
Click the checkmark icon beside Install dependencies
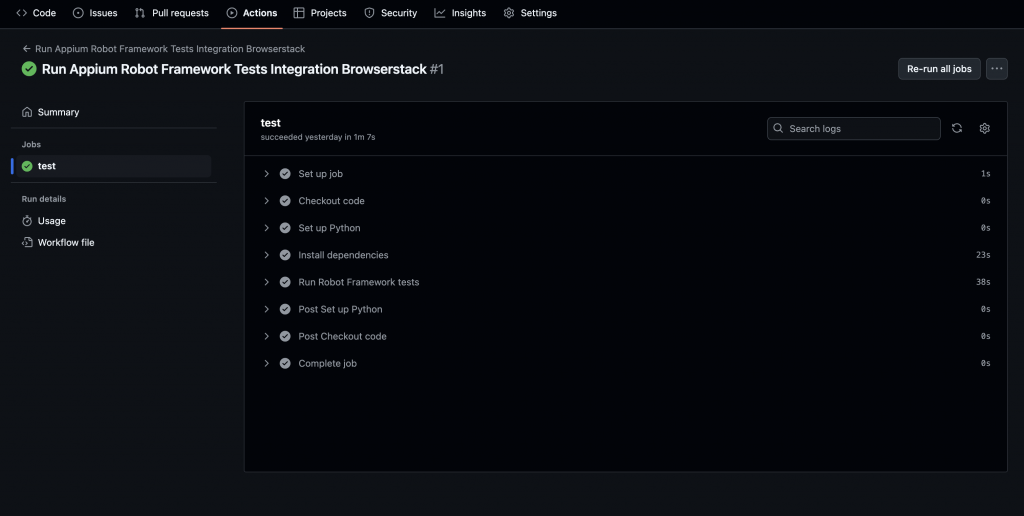(285, 255)
